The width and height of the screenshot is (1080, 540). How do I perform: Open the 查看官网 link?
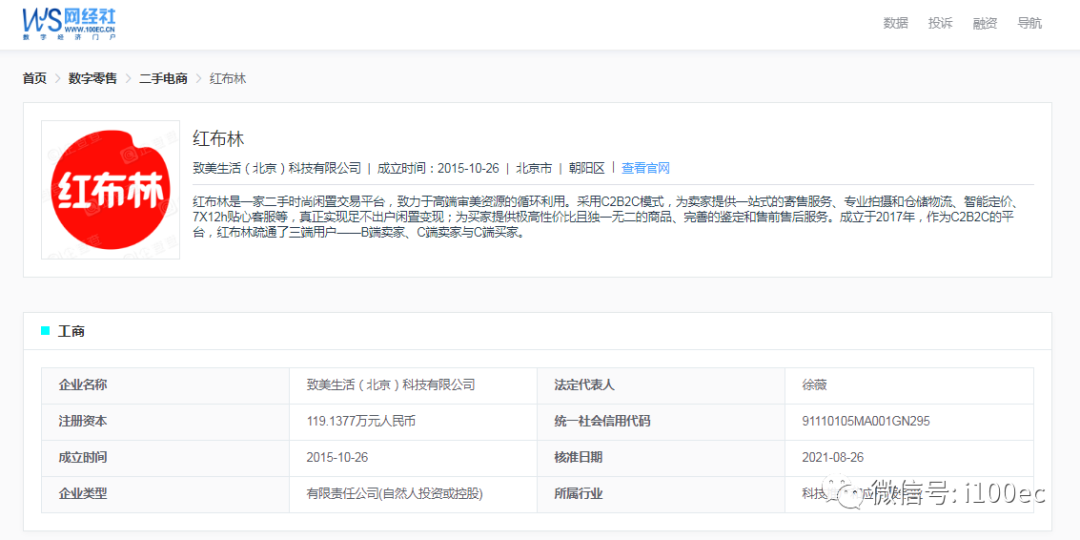coord(645,168)
